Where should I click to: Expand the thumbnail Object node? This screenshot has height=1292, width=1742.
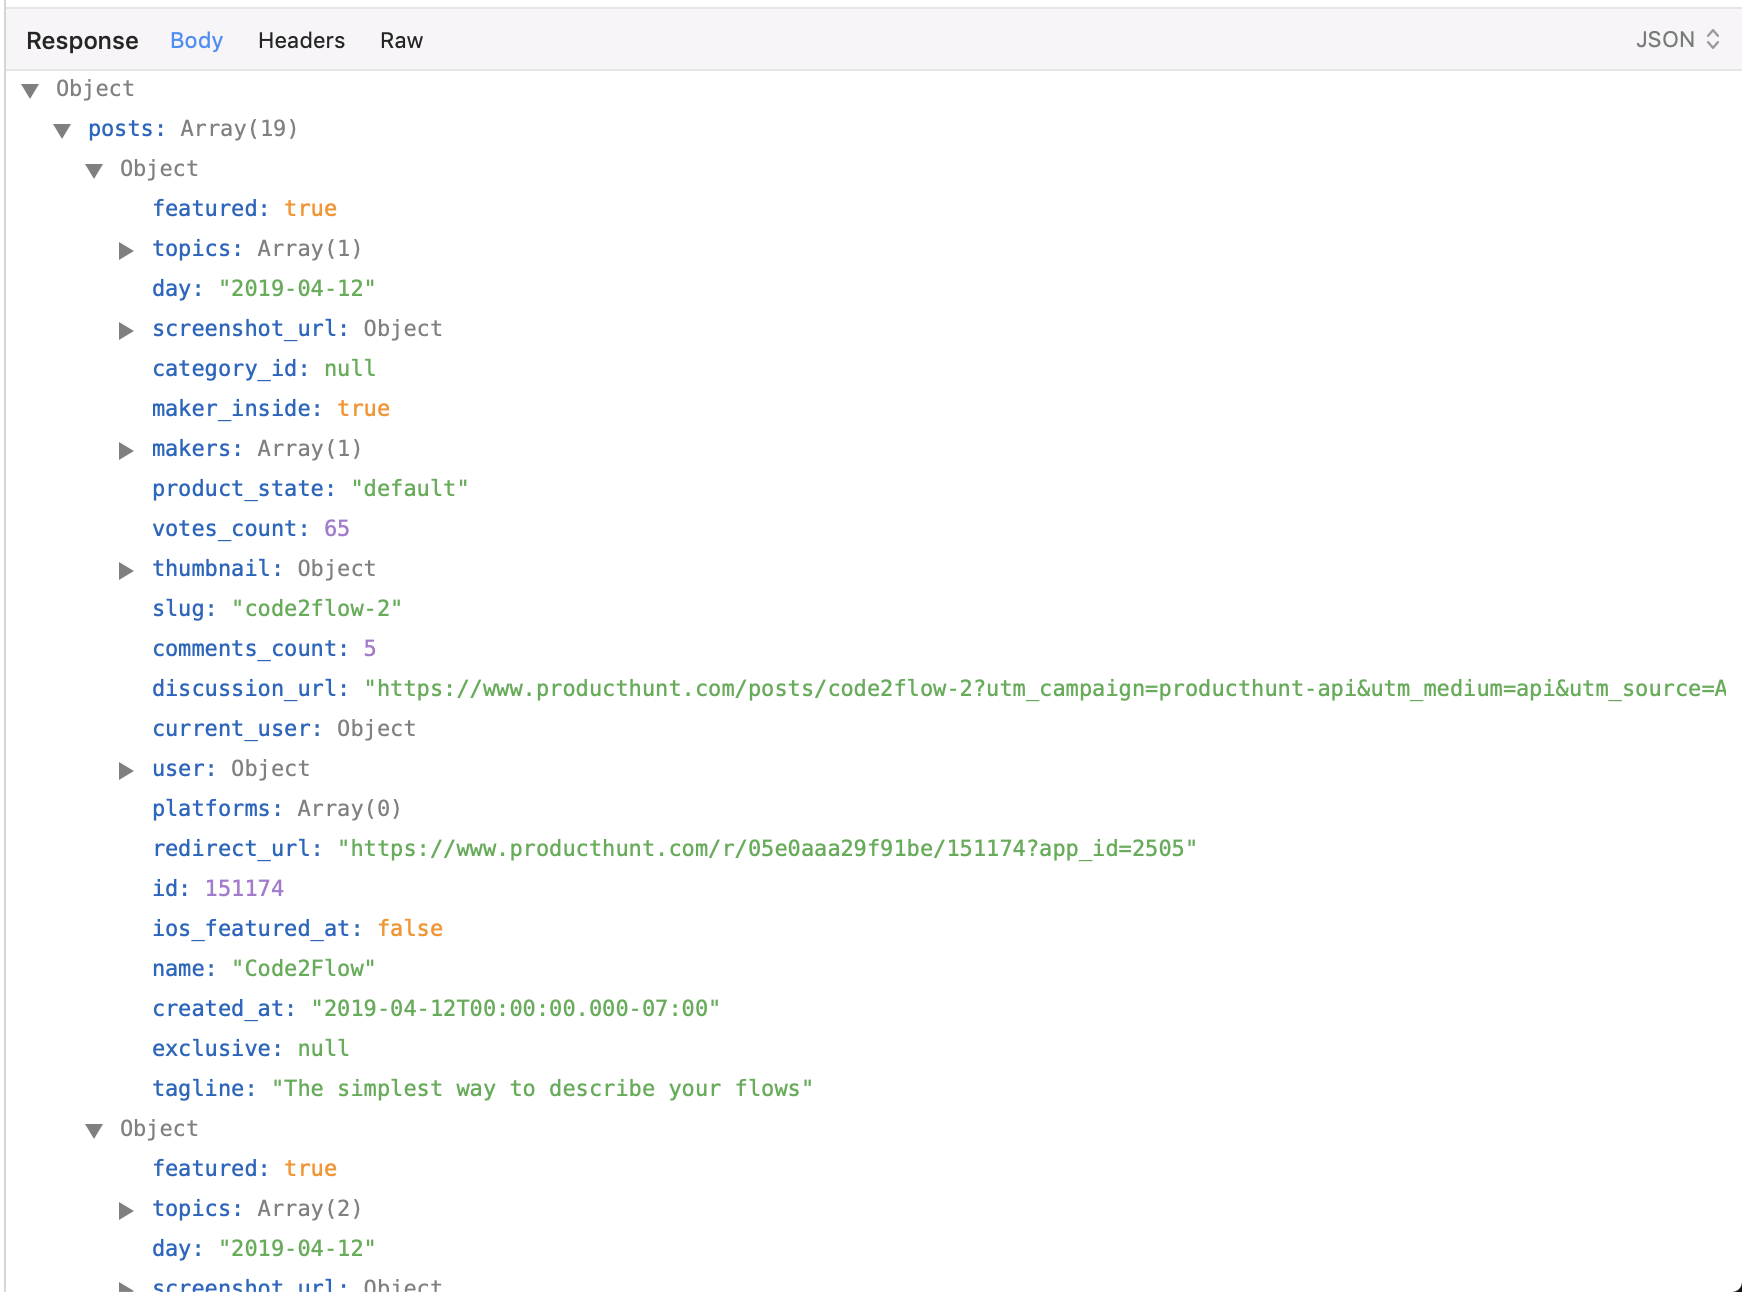(x=126, y=570)
